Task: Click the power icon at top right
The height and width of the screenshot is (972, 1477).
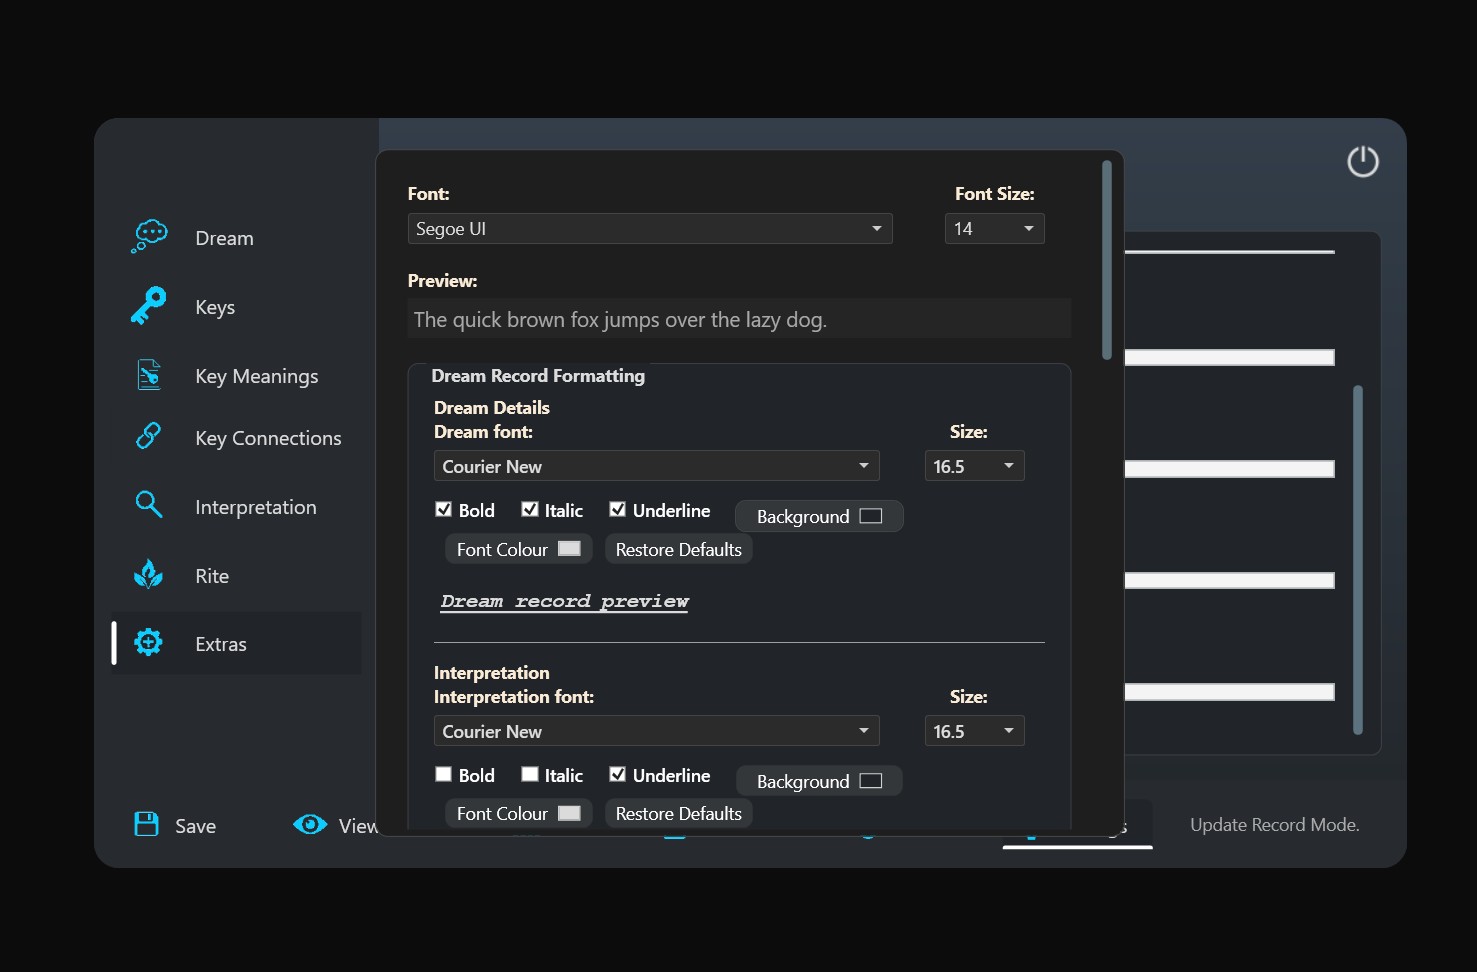Action: click(1363, 161)
